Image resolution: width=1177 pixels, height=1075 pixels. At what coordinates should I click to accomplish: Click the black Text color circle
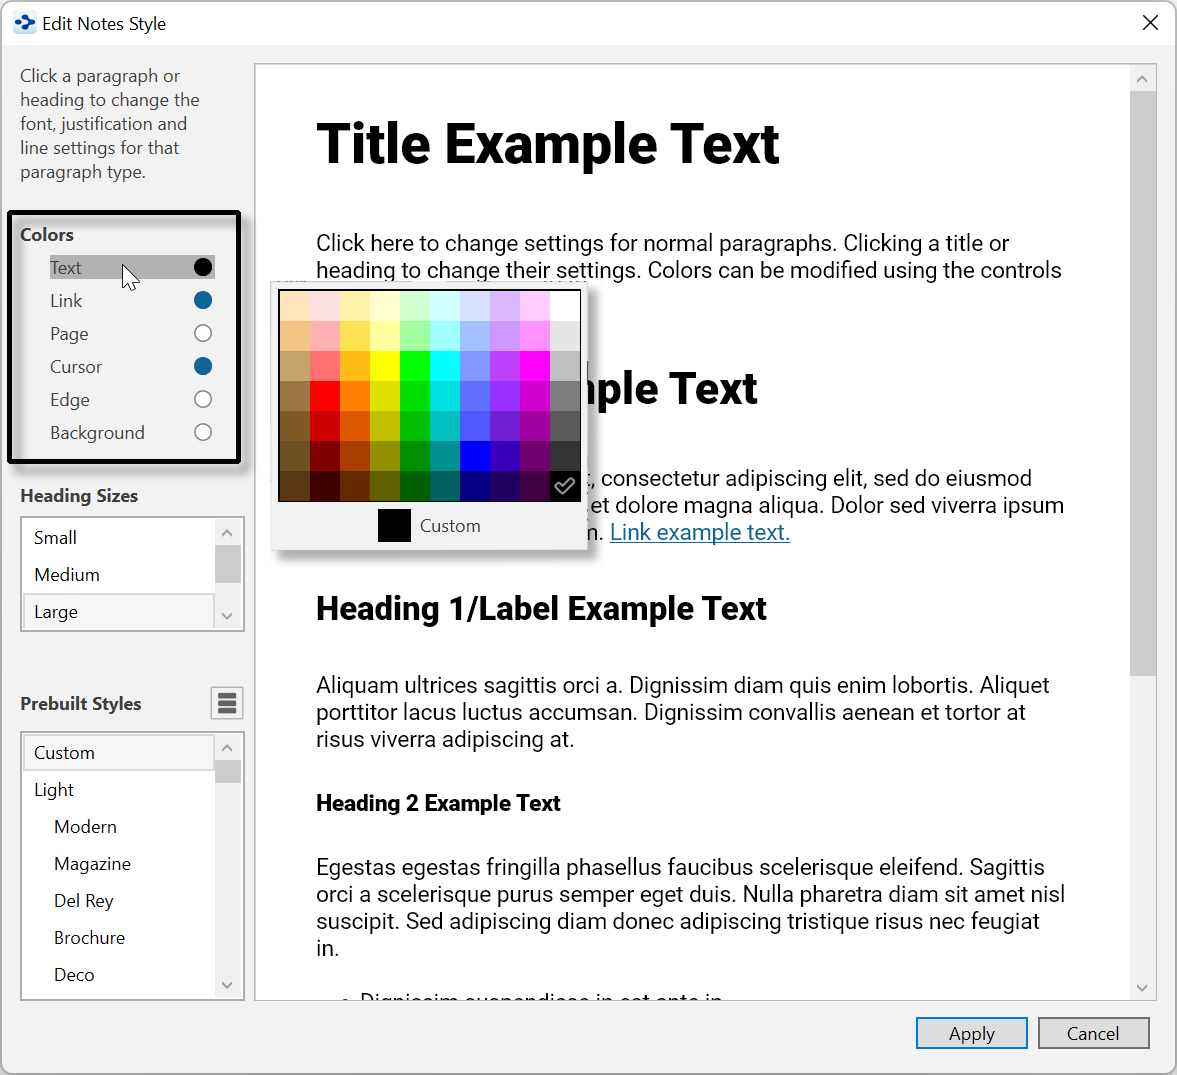(x=203, y=267)
